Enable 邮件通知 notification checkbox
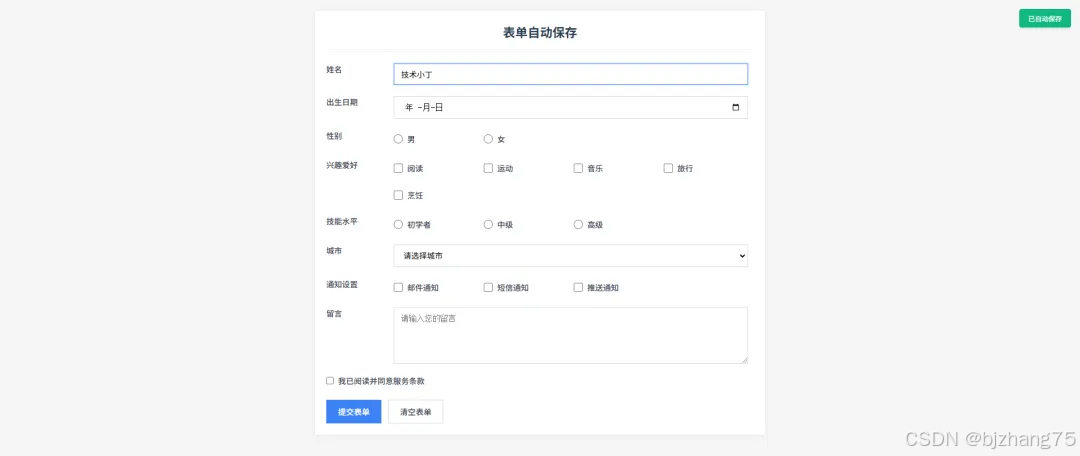 pyautogui.click(x=398, y=287)
